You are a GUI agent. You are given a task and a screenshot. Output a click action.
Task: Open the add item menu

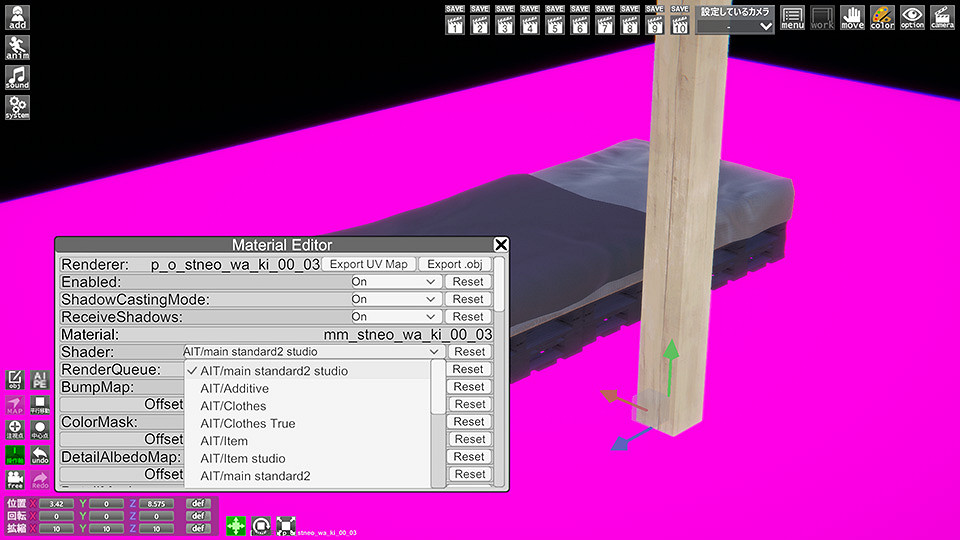[17, 17]
